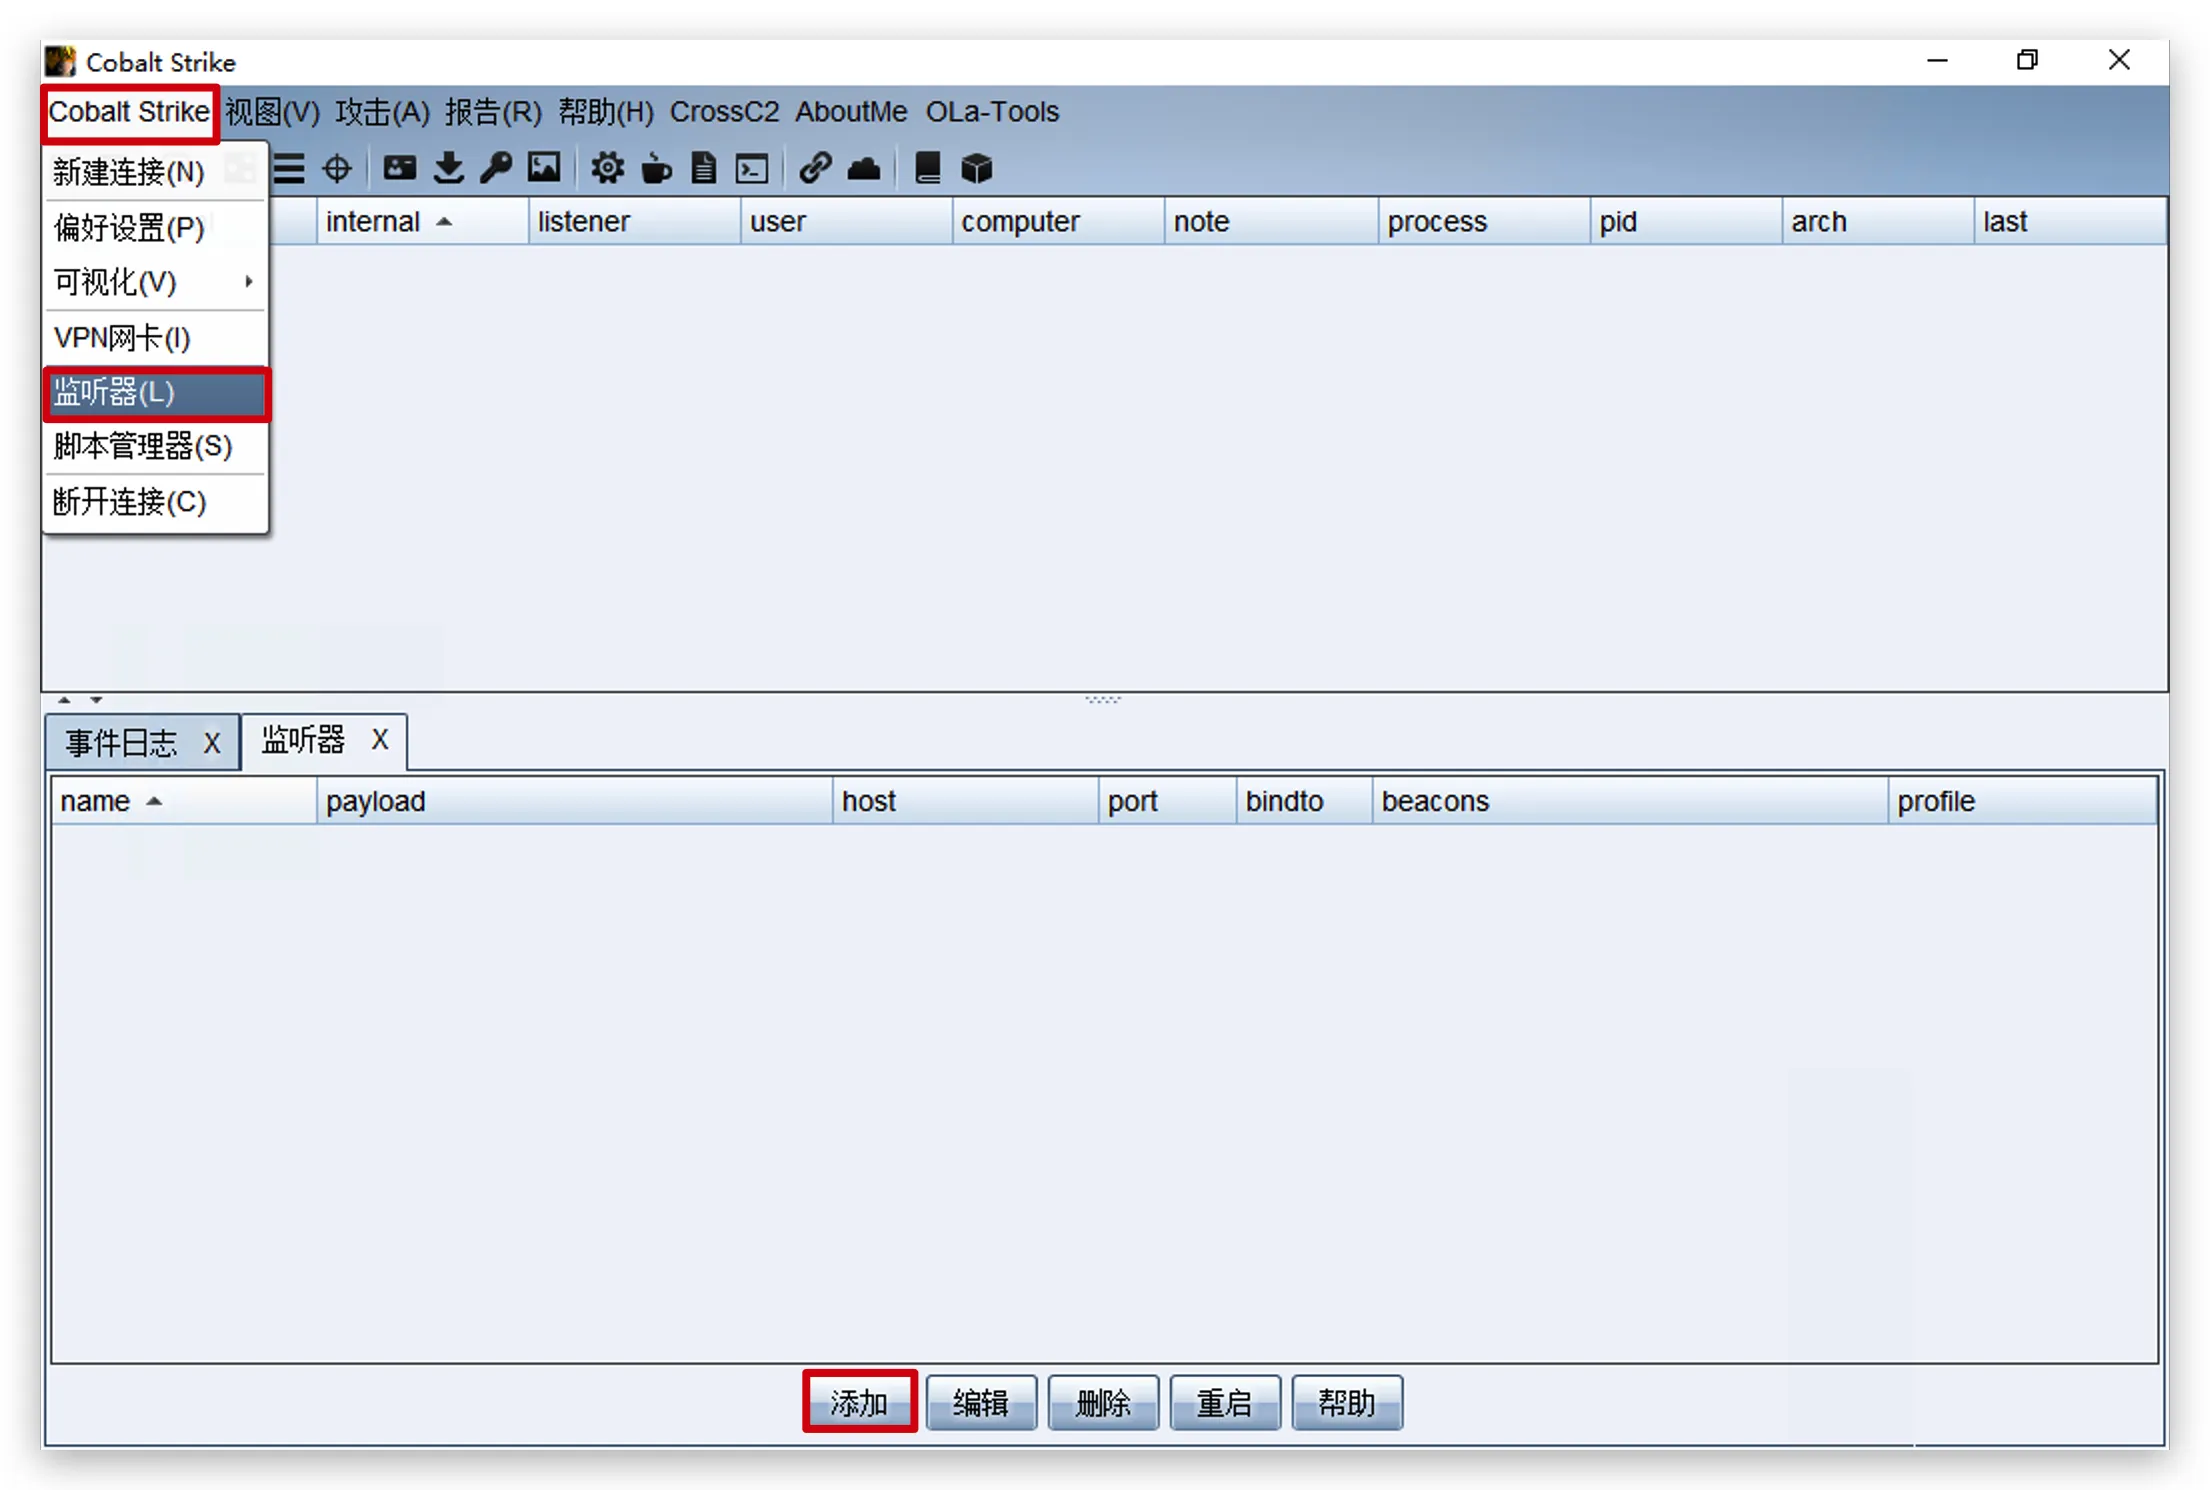
Task: Click the screenshots picture toolbar icon
Action: [544, 168]
